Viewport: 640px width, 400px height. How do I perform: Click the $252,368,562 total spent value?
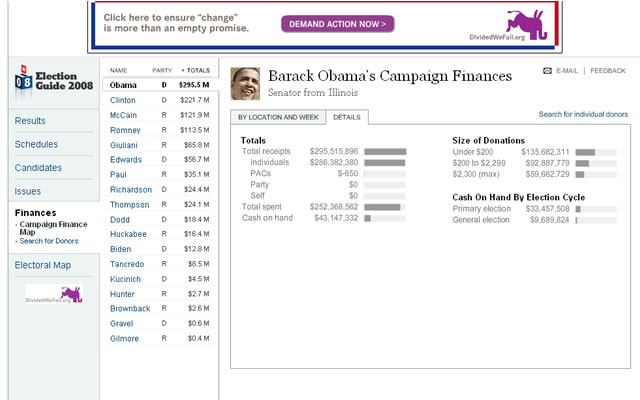334,207
